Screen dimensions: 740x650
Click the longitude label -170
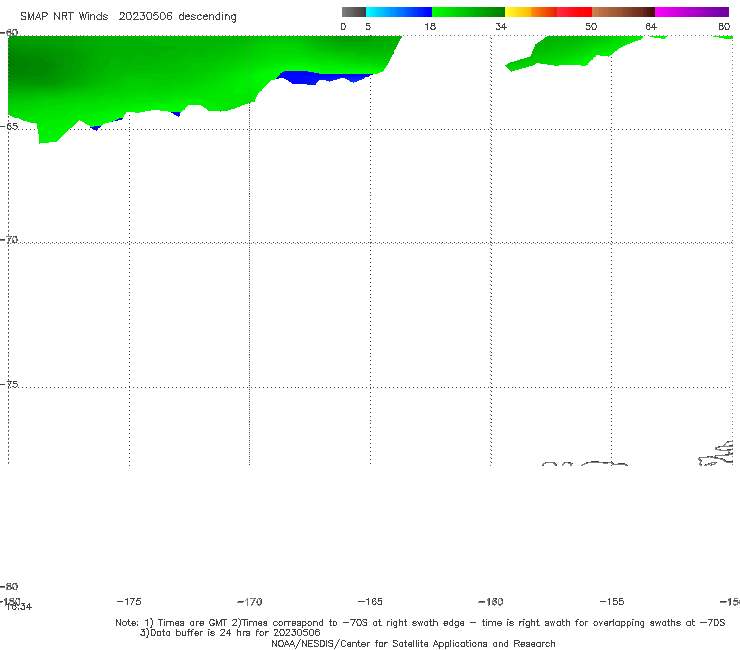[x=250, y=602]
